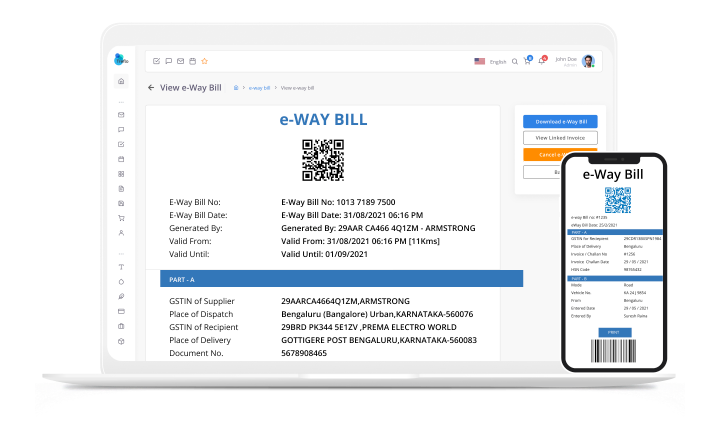The height and width of the screenshot is (444, 720).
Task: Open the to-do shortcut in top toolbar
Action: click(157, 61)
